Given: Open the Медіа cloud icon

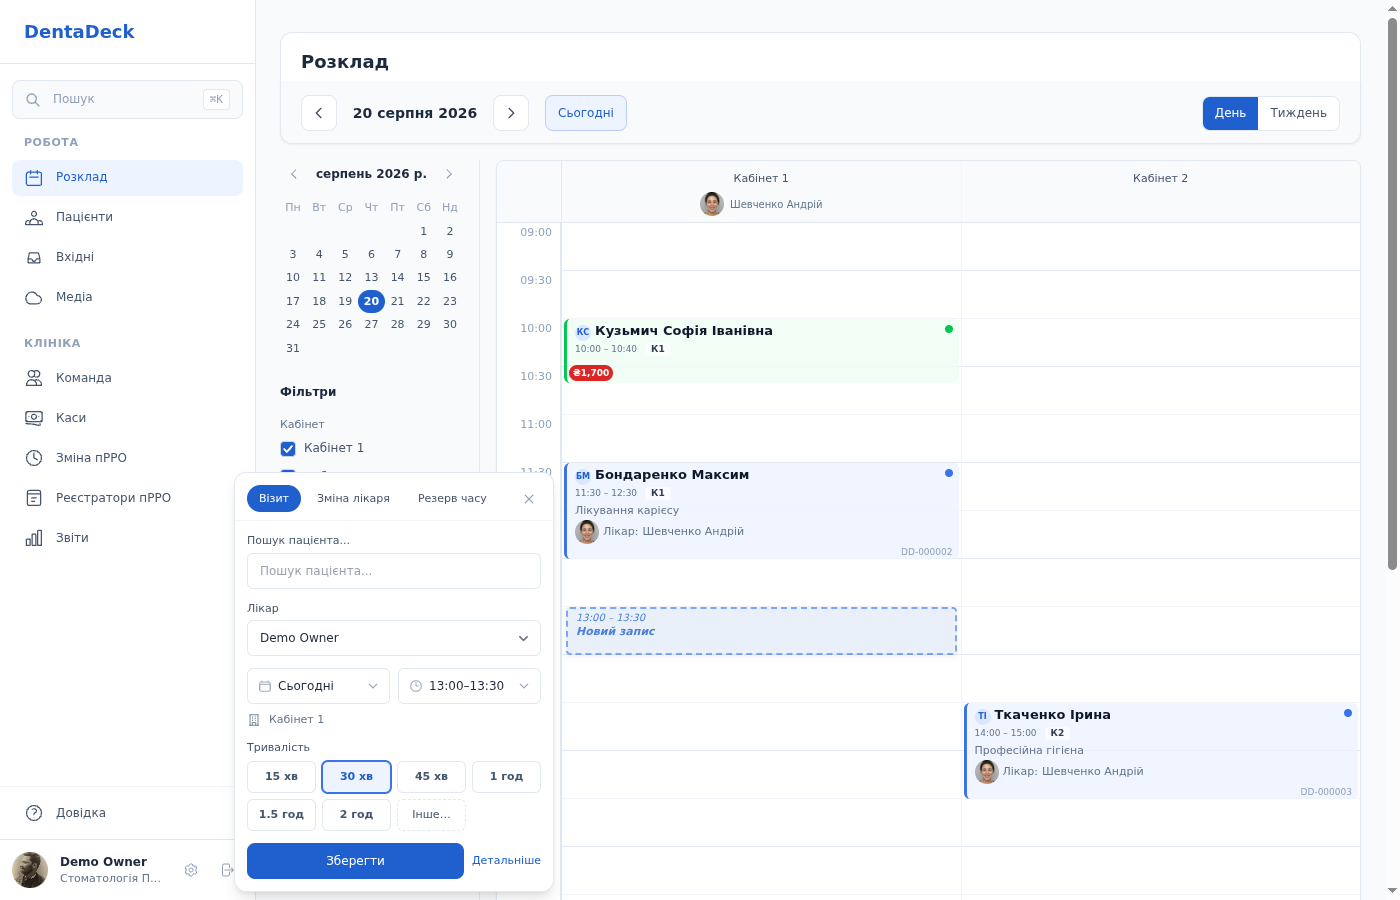Looking at the screenshot, I should pos(34,297).
